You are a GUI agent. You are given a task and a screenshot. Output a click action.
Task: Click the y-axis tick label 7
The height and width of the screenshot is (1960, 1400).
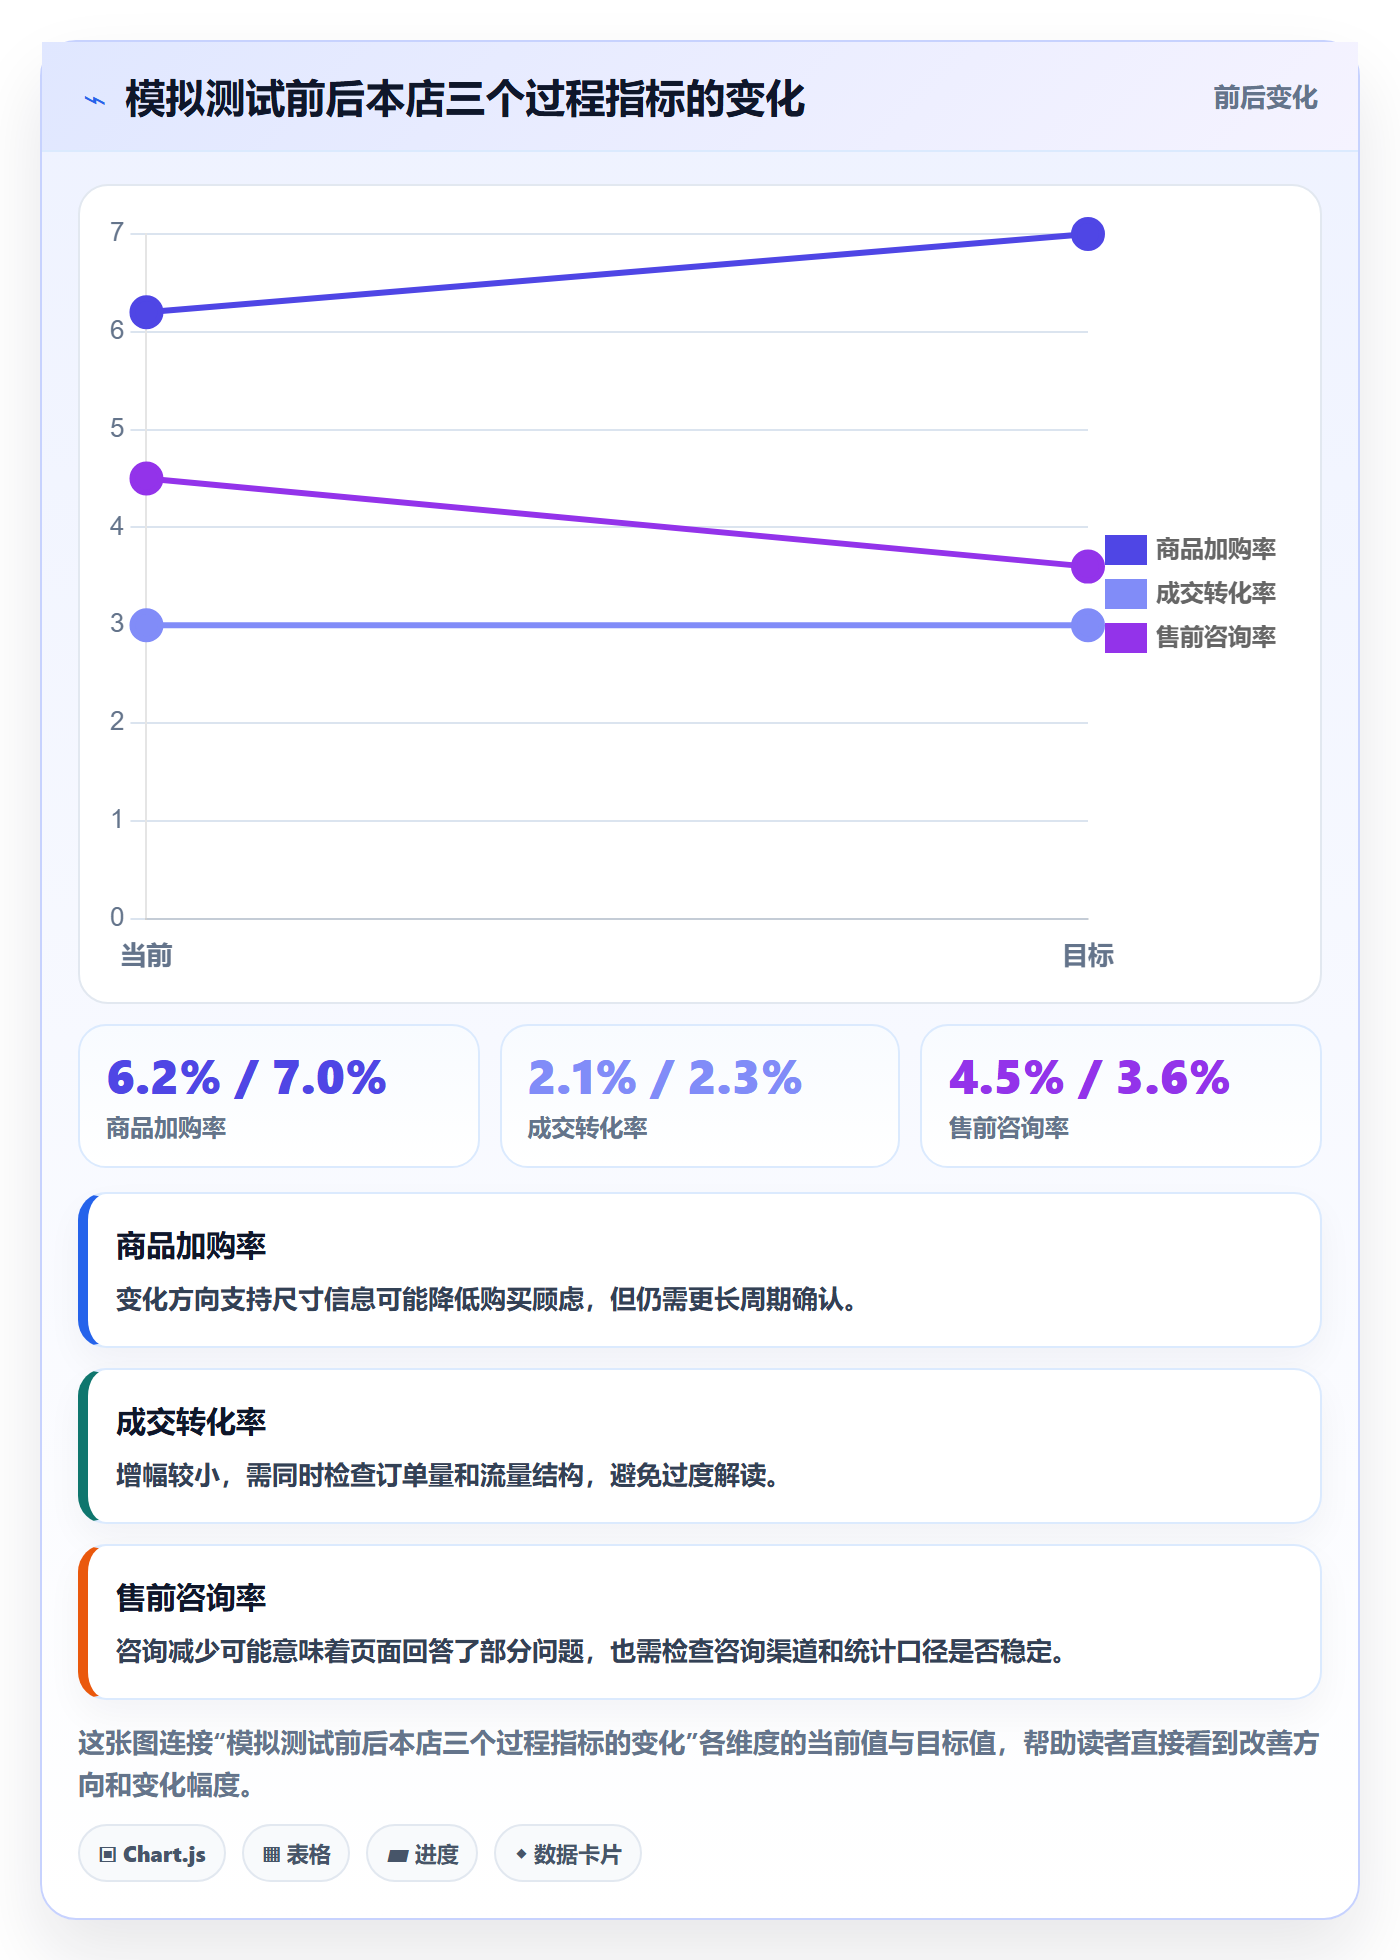pyautogui.click(x=117, y=233)
